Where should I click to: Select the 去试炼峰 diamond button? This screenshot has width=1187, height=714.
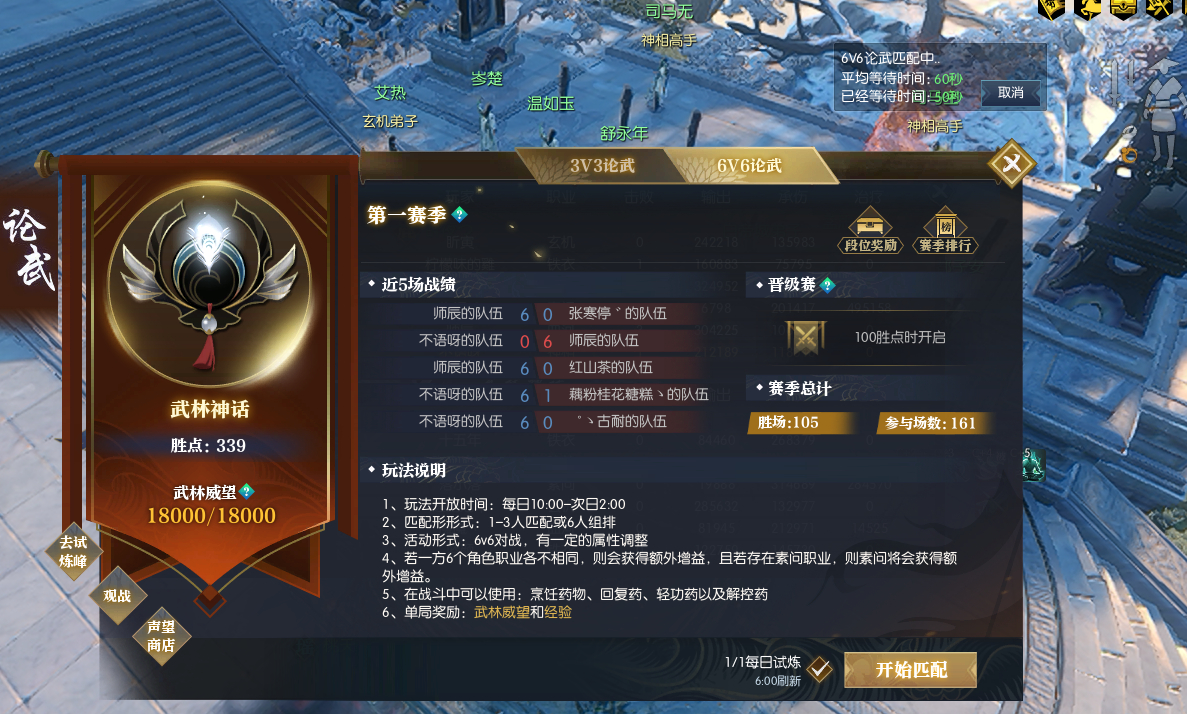73,551
